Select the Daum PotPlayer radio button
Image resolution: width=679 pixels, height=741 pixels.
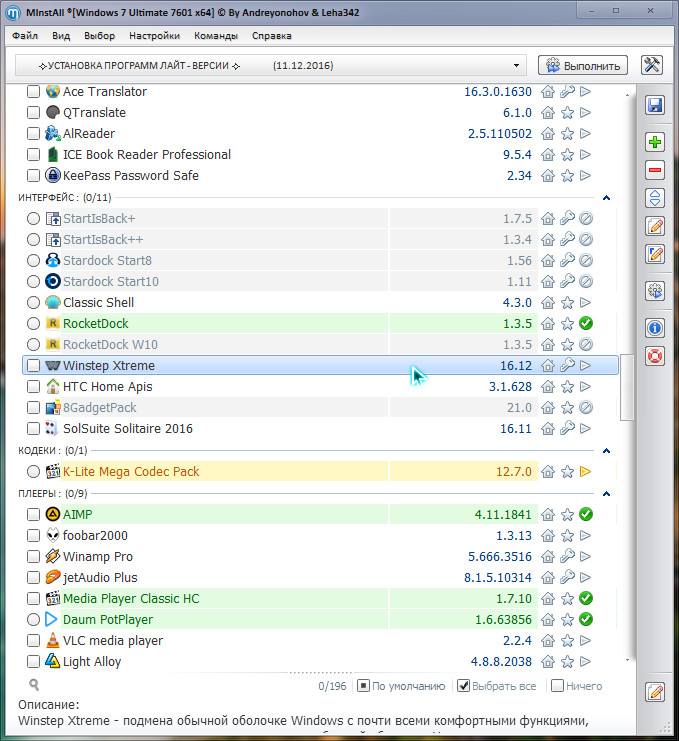[x=33, y=619]
